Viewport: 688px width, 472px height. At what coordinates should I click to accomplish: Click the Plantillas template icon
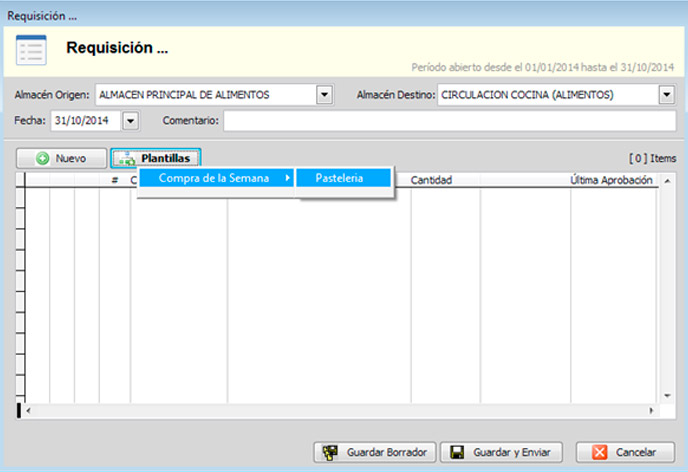coord(126,159)
